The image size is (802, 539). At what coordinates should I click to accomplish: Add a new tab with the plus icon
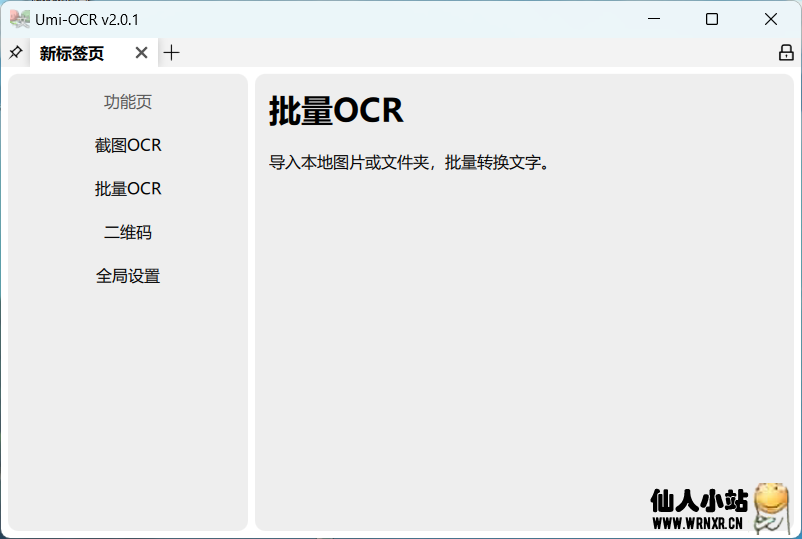pyautogui.click(x=172, y=53)
